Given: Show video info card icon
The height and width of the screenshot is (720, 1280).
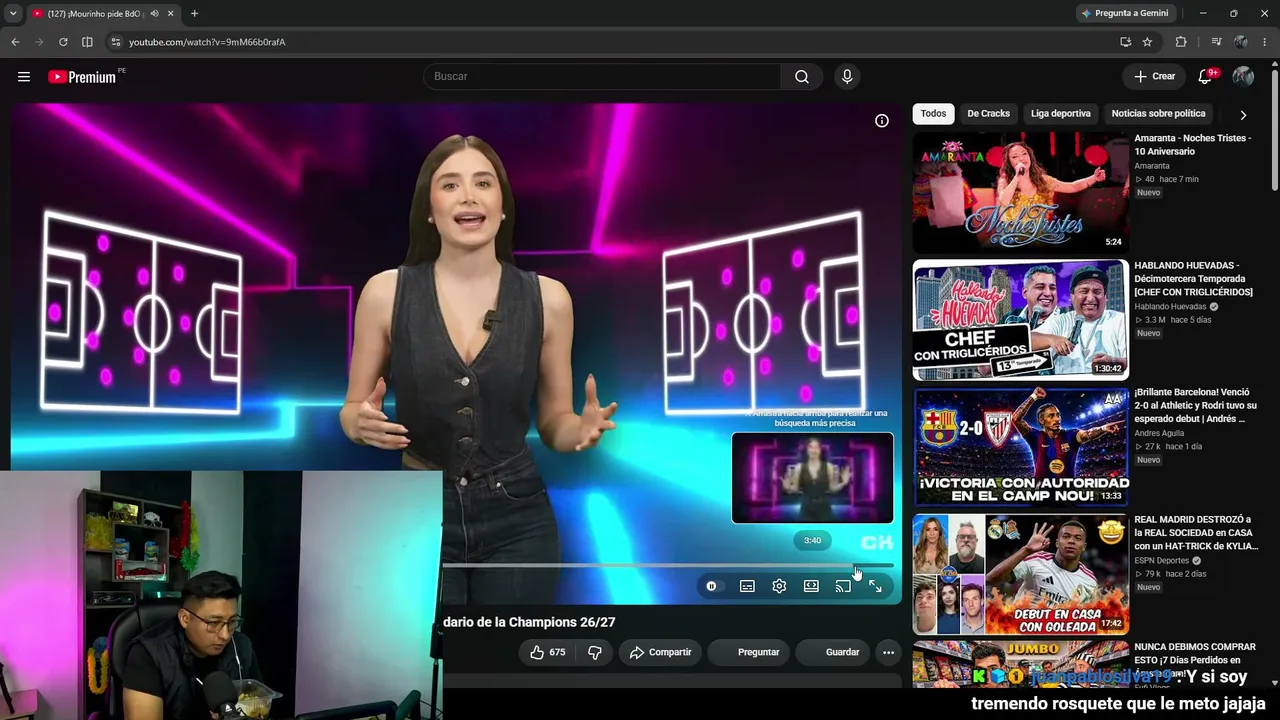Looking at the screenshot, I should [x=882, y=121].
